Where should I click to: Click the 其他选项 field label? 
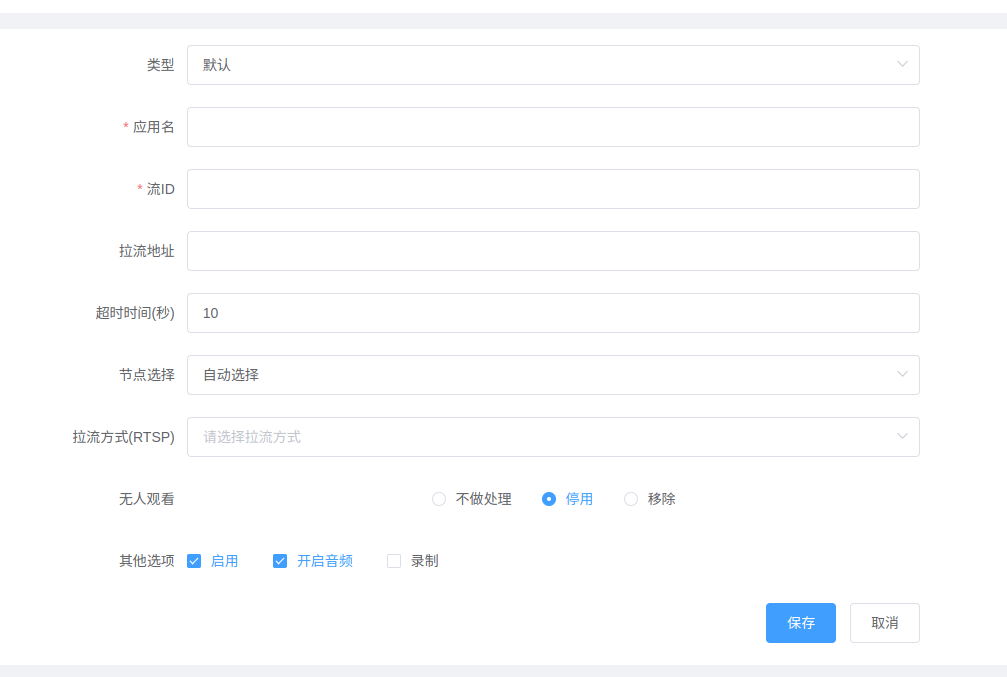pyautogui.click(x=146, y=561)
